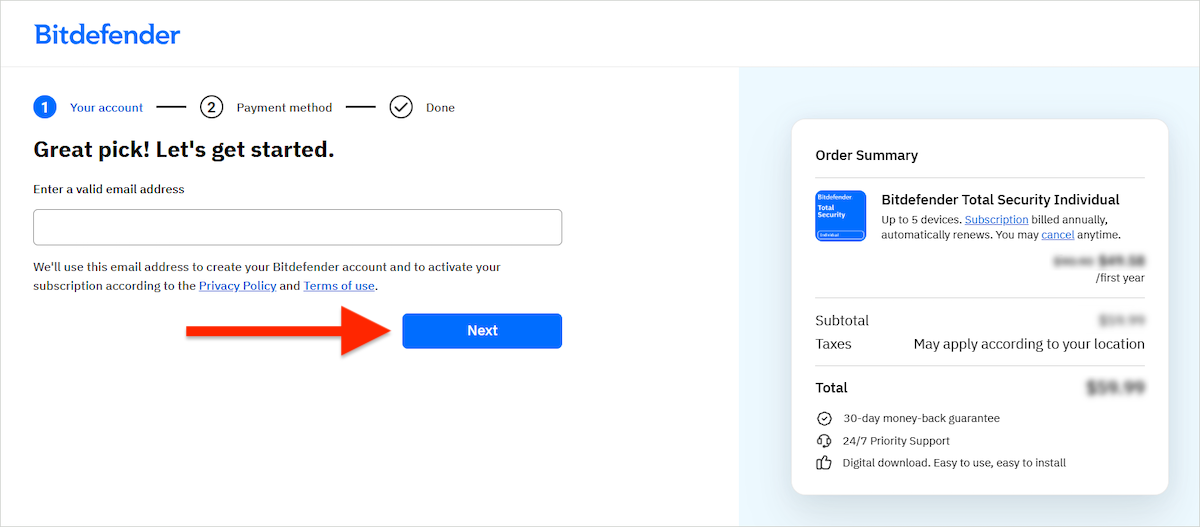Screen dimensions: 1200x527
Task: Open the cancel link in order summary
Action: tap(1057, 235)
